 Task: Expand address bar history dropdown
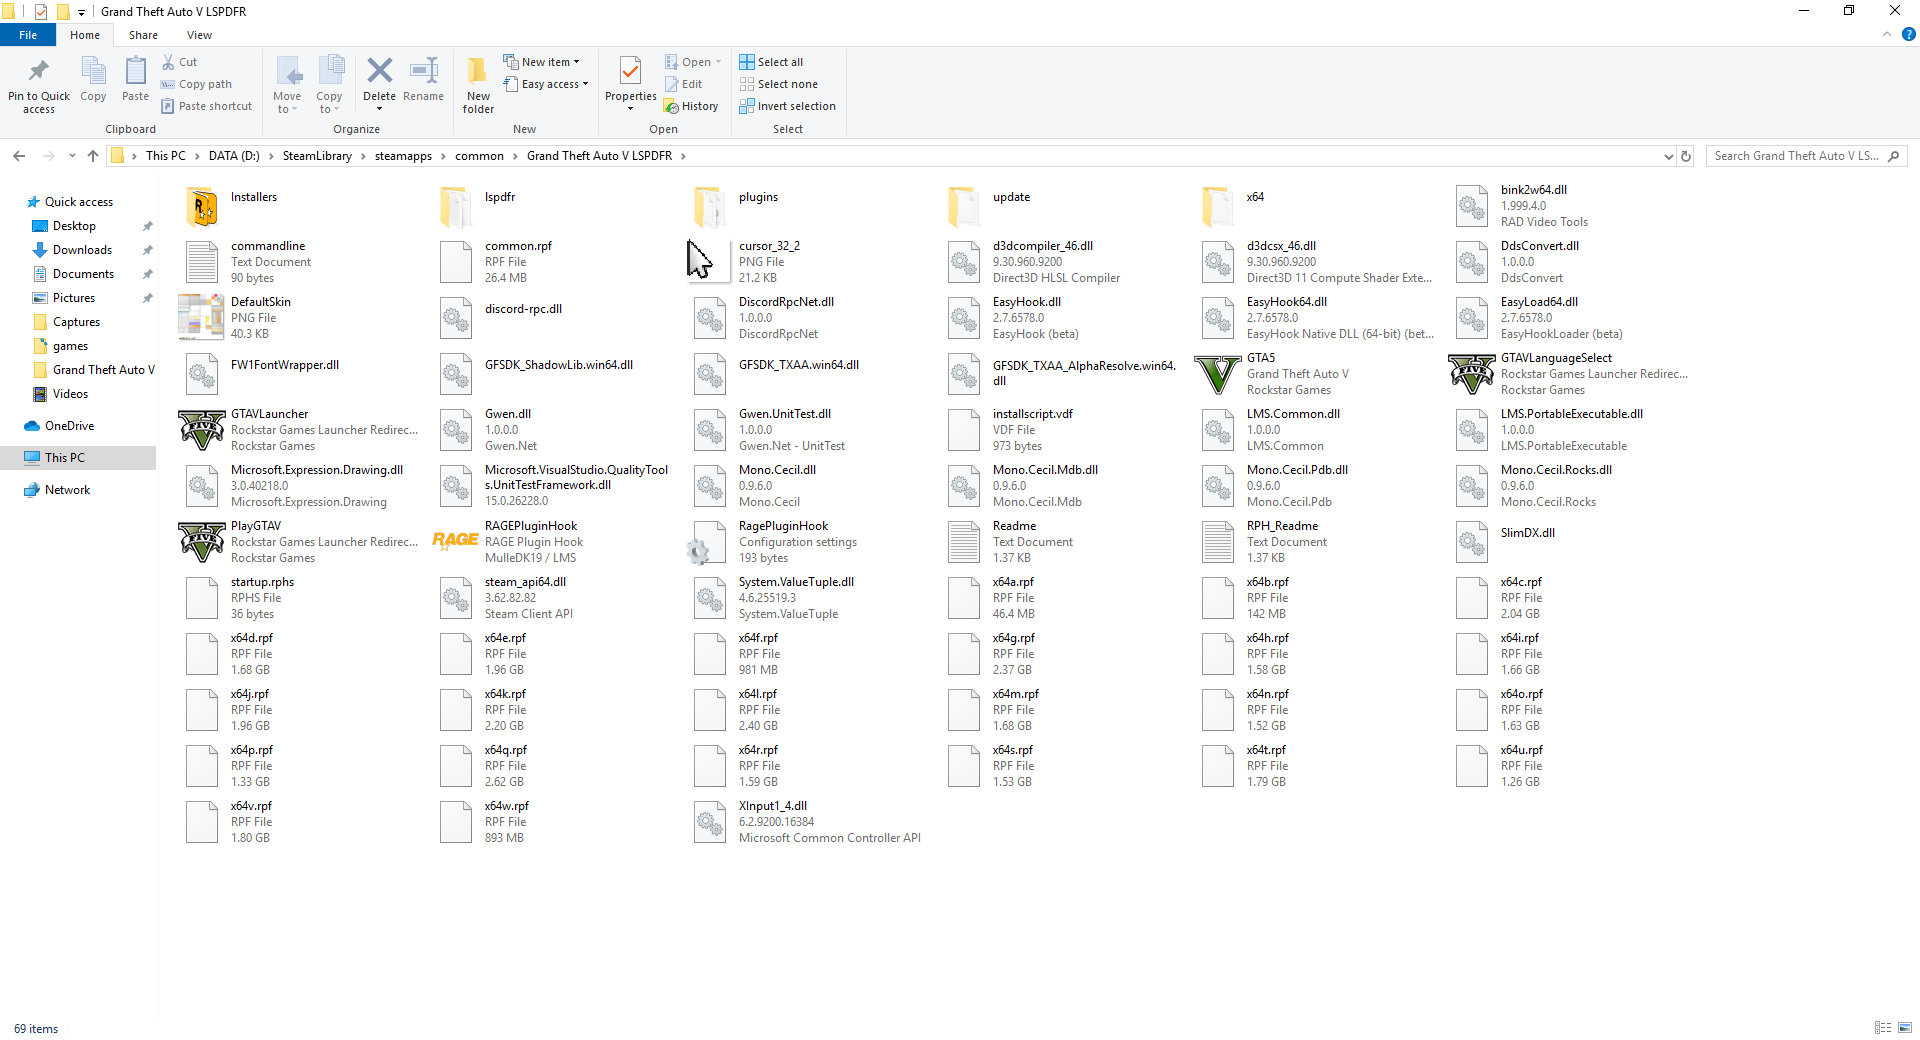coord(1668,156)
